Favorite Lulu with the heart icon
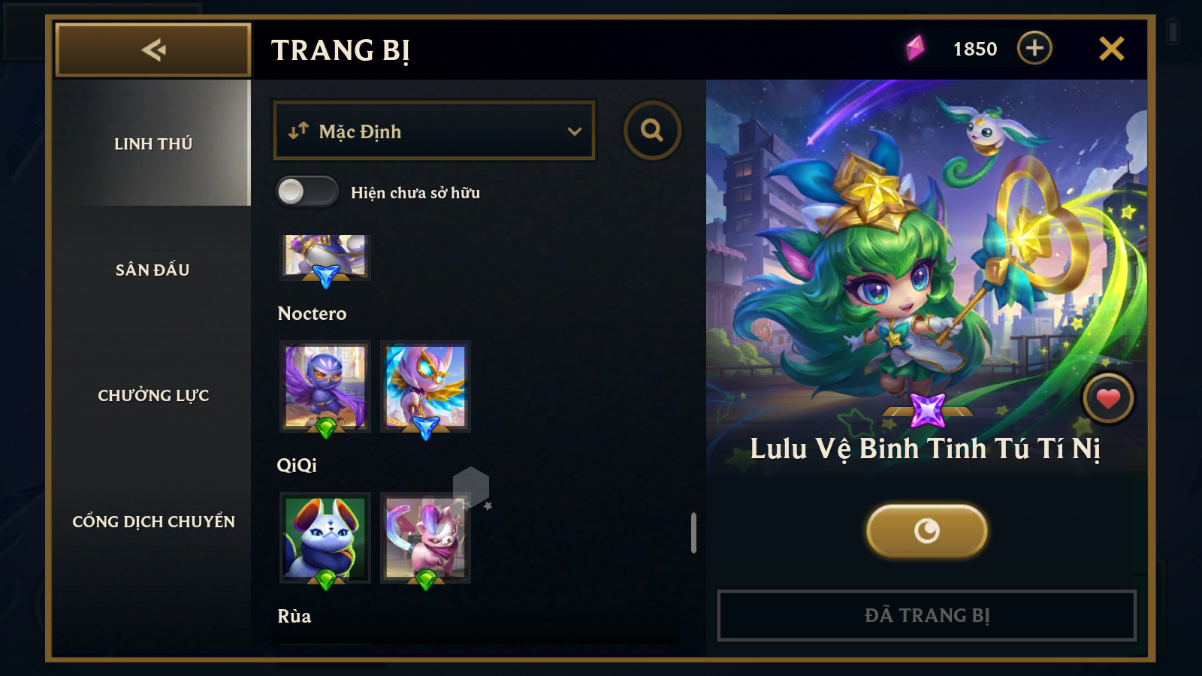1202x676 pixels. coord(1108,399)
